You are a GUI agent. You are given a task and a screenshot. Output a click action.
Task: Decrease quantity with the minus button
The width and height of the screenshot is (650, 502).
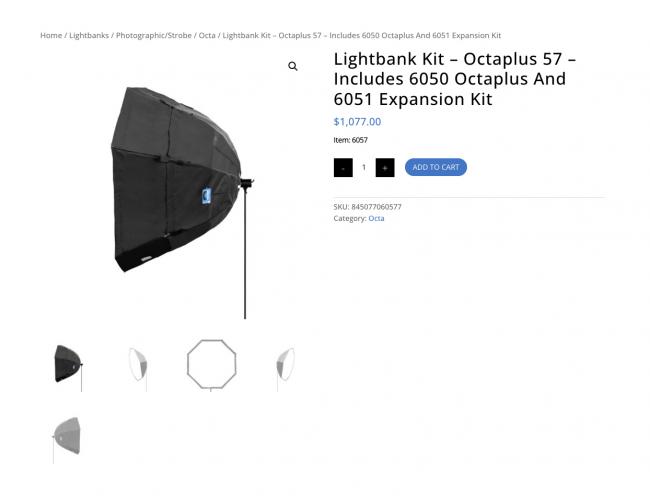[x=343, y=167]
